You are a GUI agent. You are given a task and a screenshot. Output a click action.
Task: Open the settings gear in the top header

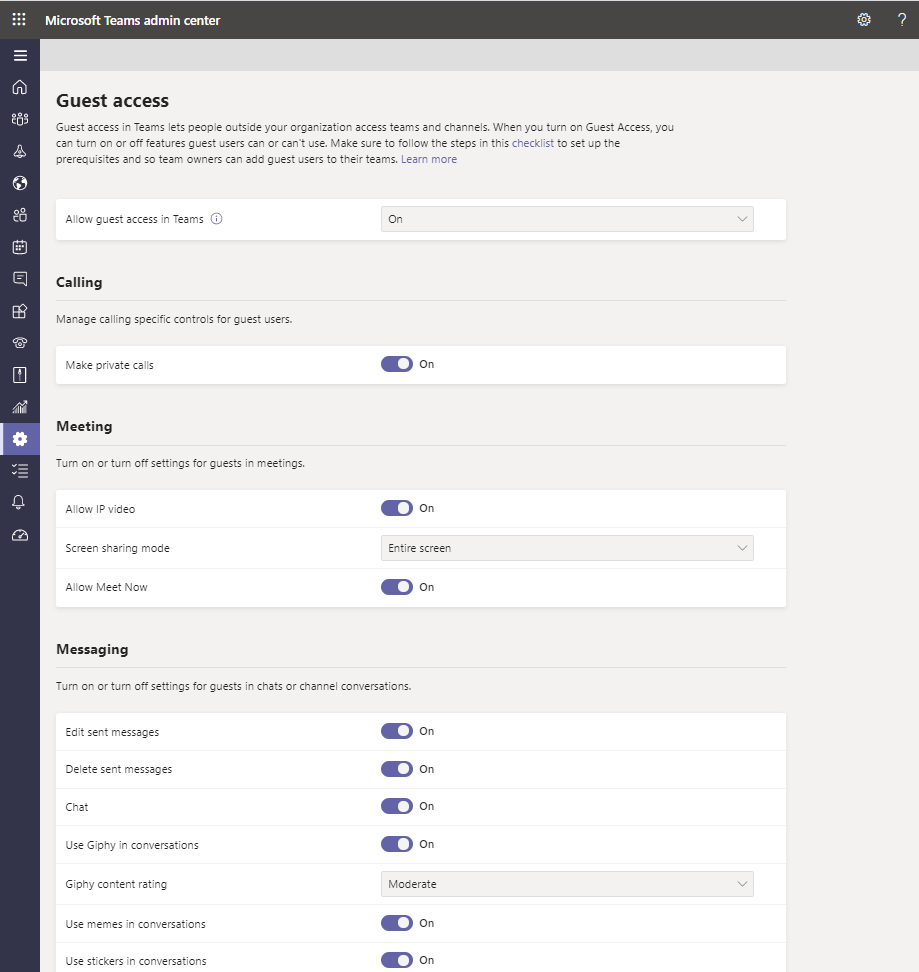coord(864,20)
